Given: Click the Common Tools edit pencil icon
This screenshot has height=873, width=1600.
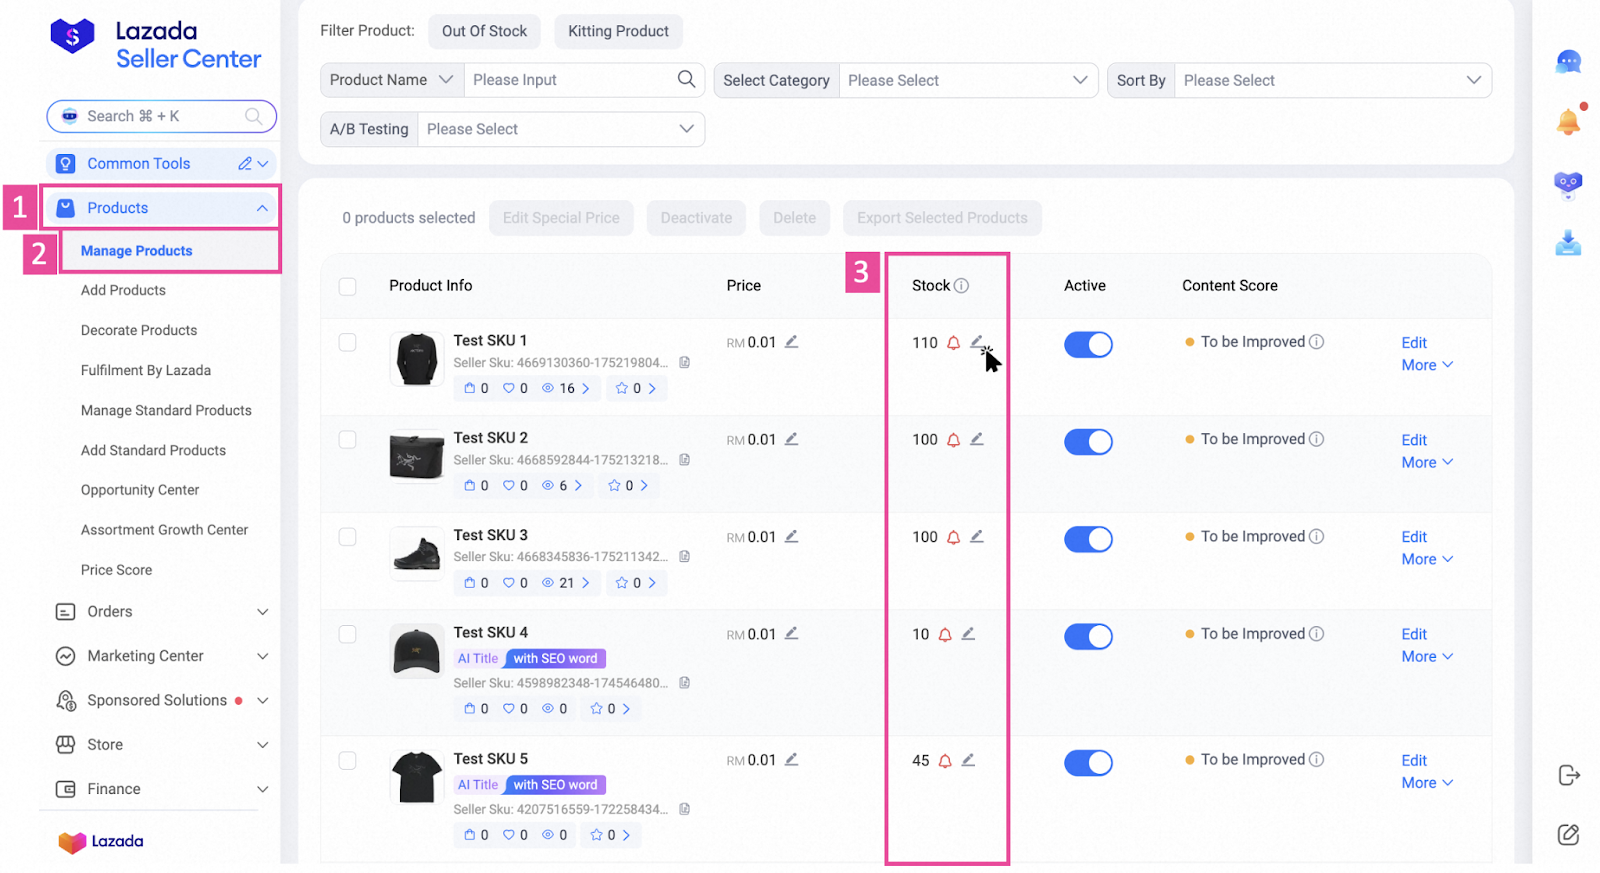Looking at the screenshot, I should (244, 163).
